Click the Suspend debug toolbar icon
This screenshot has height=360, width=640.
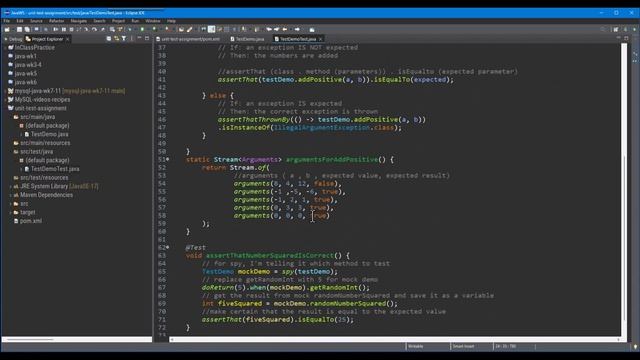[64, 29]
